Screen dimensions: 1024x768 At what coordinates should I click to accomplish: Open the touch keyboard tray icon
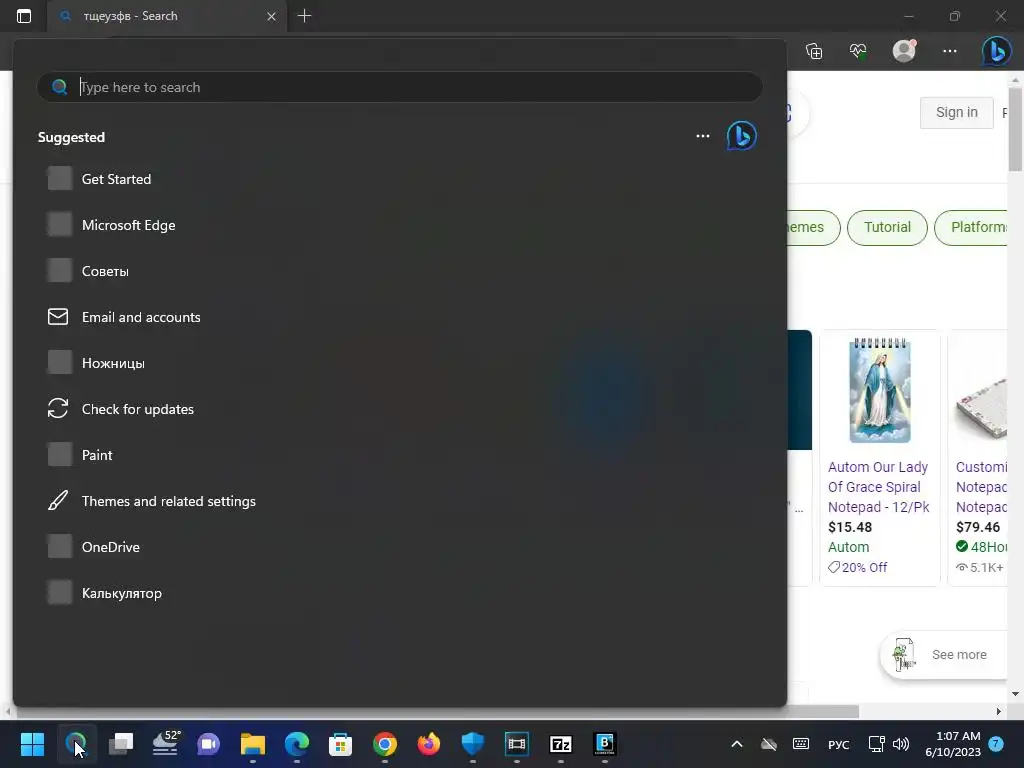(801, 744)
